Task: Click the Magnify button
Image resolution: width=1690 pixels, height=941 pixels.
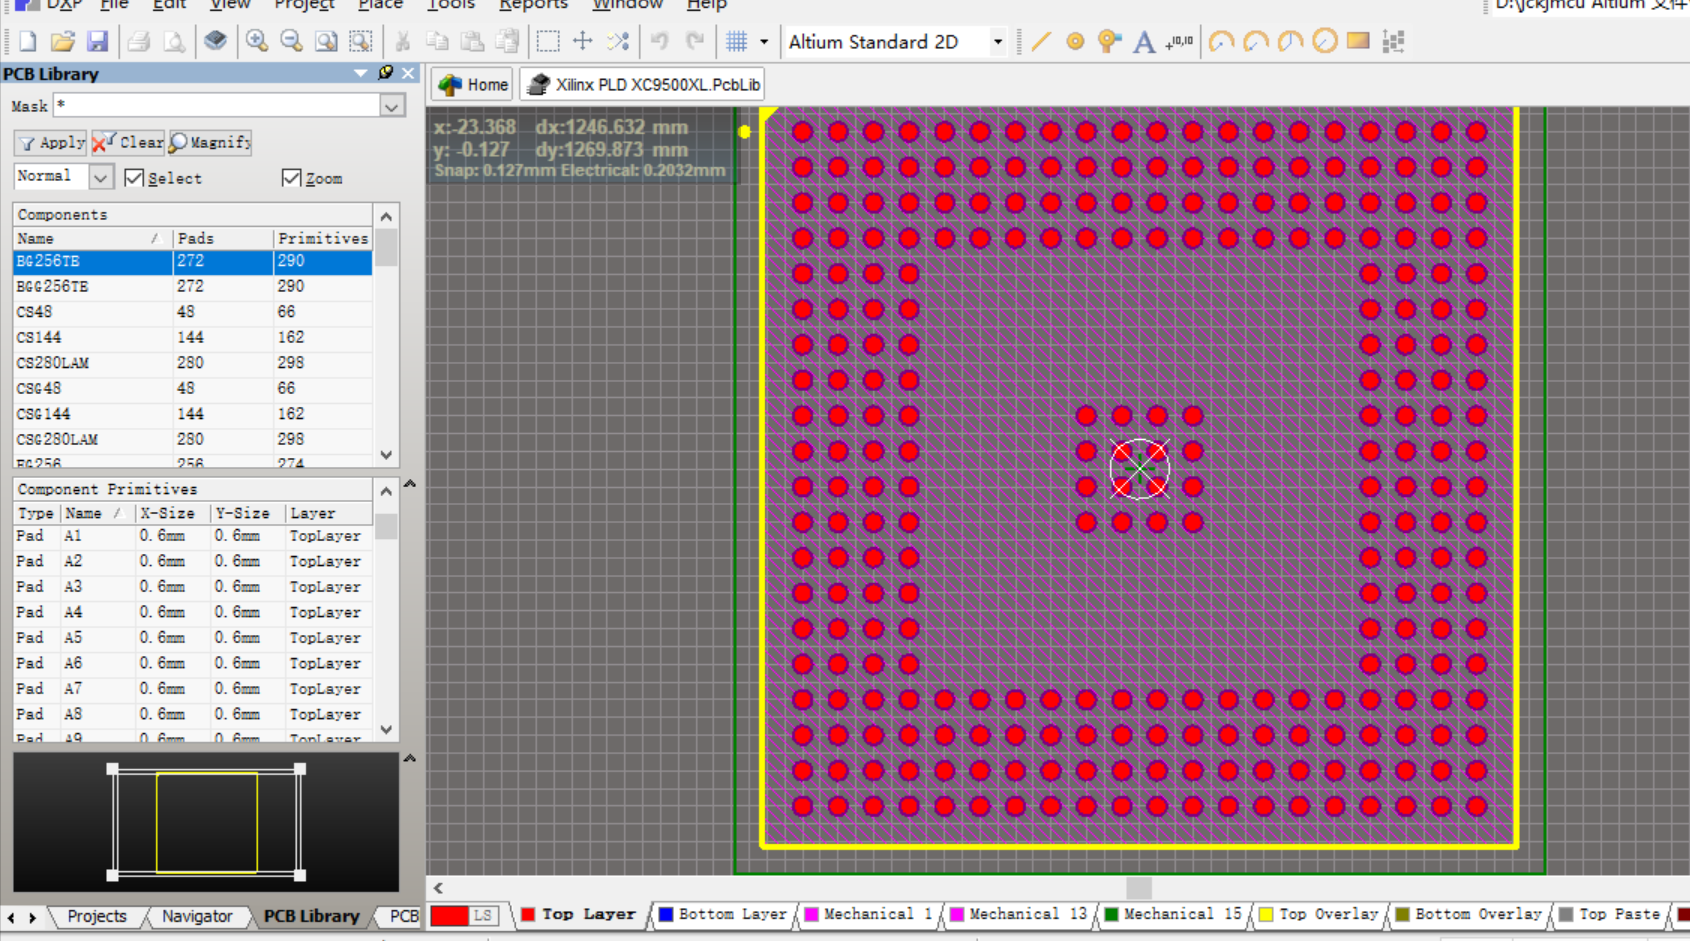Action: point(210,143)
